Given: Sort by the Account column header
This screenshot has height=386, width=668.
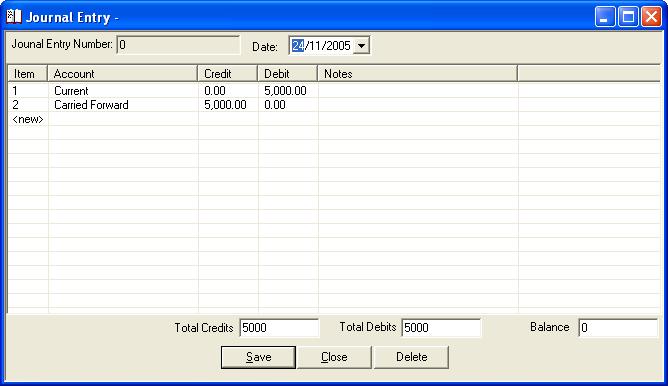Looking at the screenshot, I should (x=122, y=74).
